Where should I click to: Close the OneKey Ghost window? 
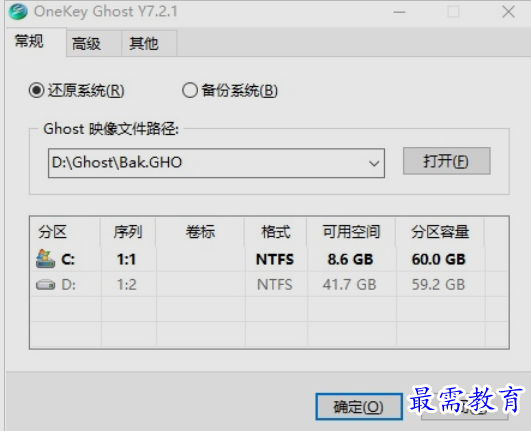pyautogui.click(x=509, y=12)
